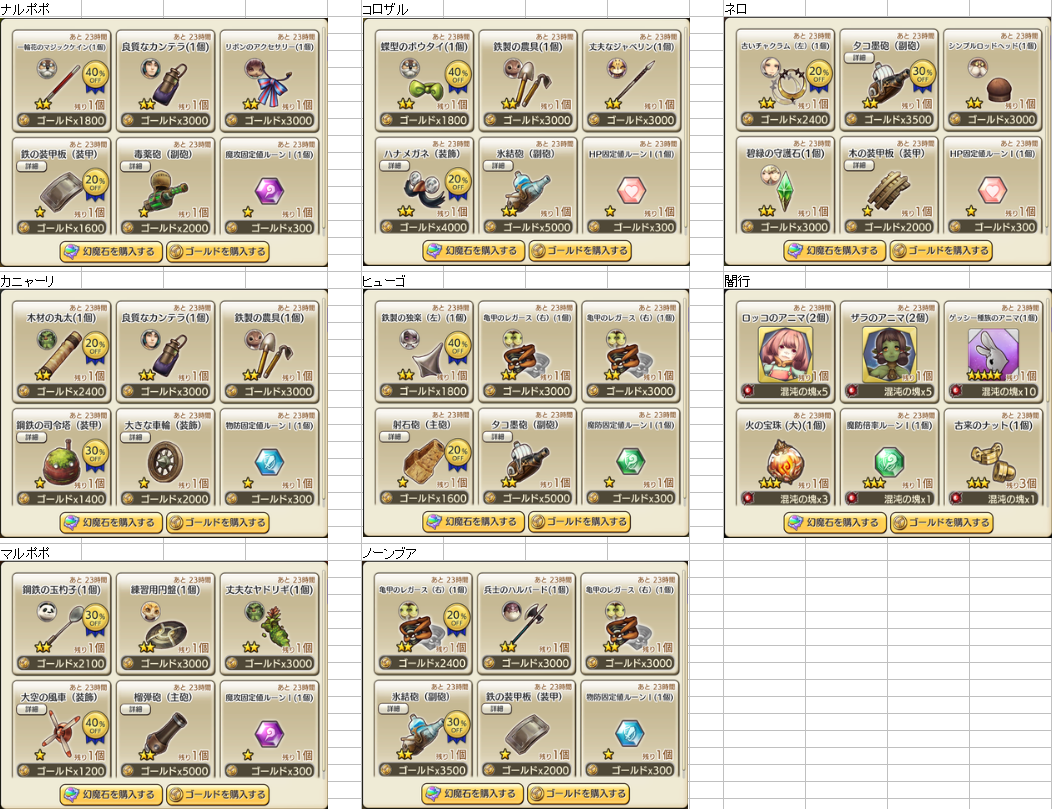1052x809 pixels.
Task: Click 幻魔石を購入する in the ネロ shop
Action: click(x=835, y=250)
